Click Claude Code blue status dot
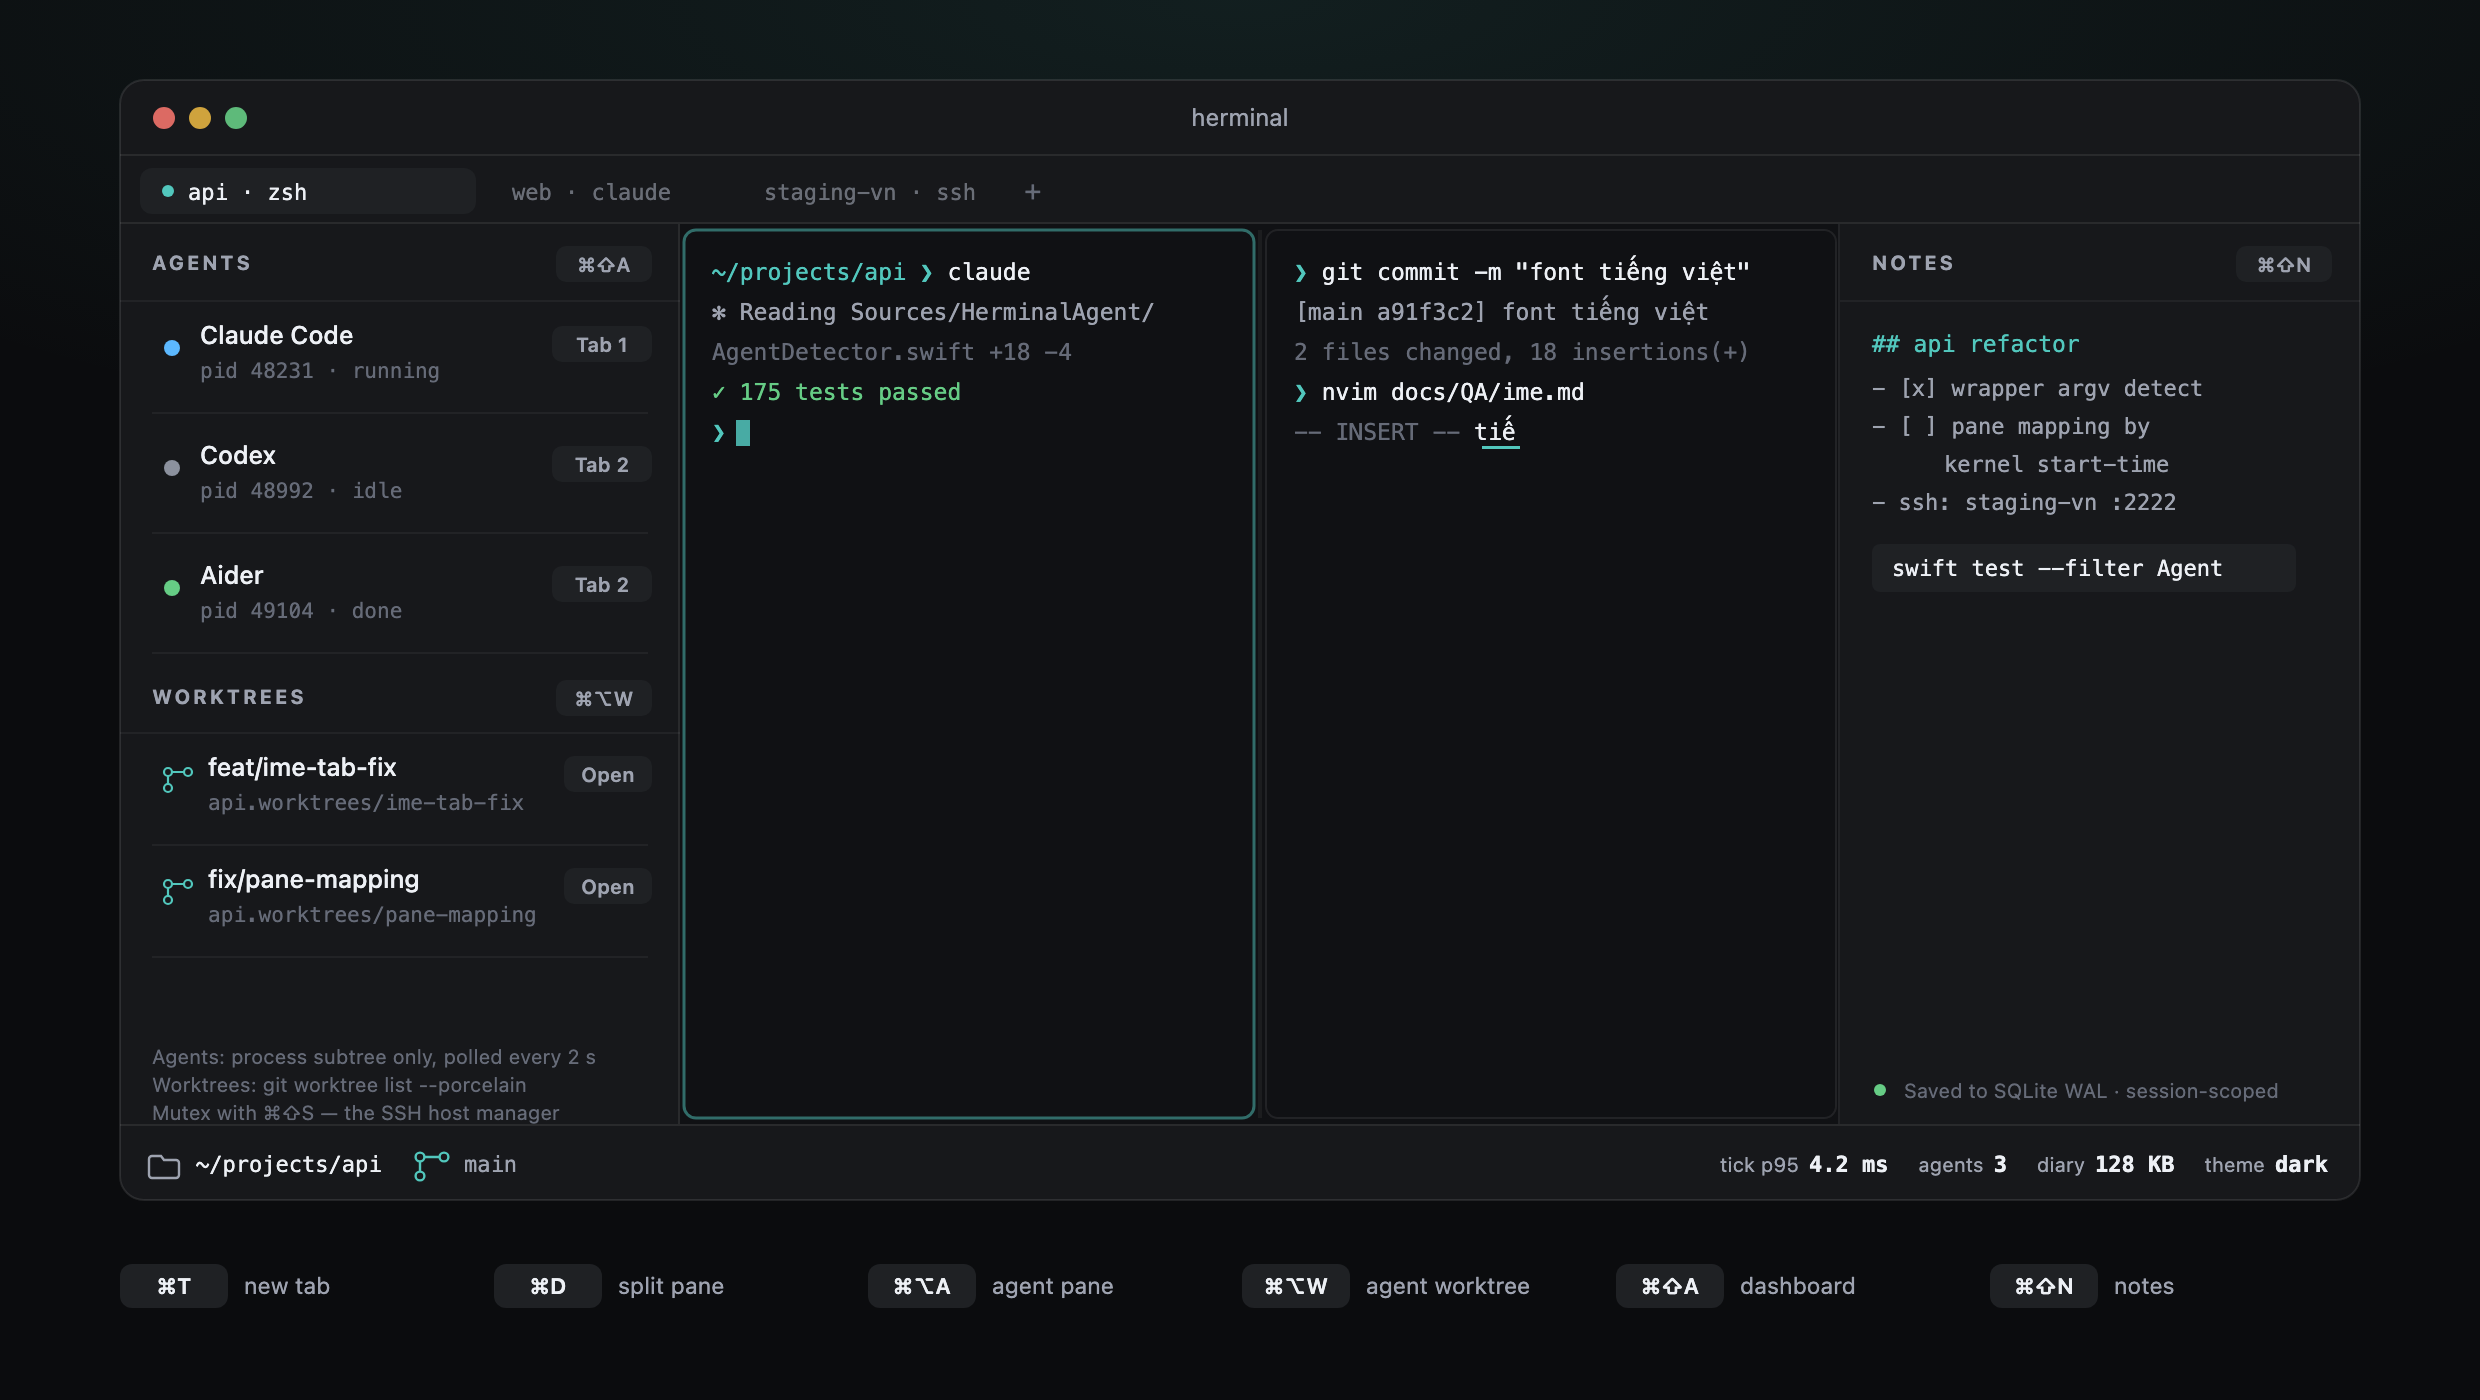Image resolution: width=2480 pixels, height=1400 pixels. [x=172, y=348]
